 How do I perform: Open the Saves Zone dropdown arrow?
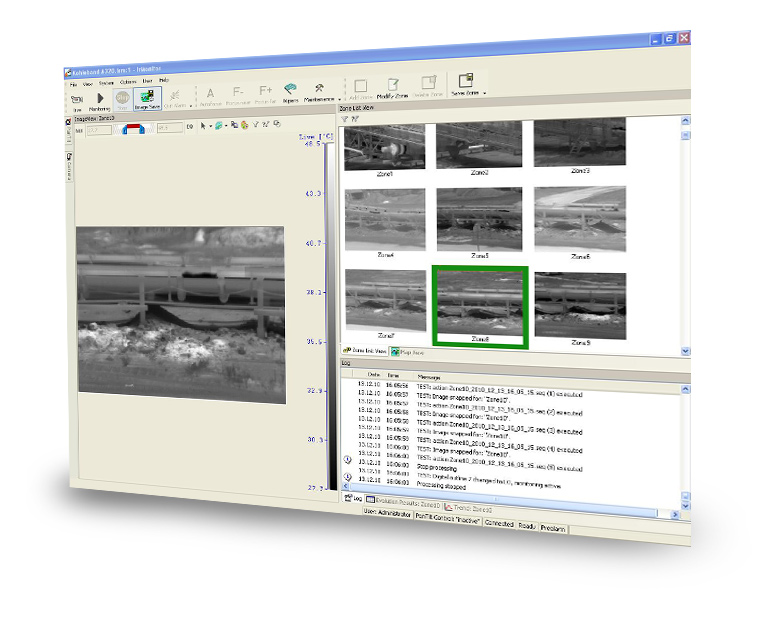coord(484,93)
